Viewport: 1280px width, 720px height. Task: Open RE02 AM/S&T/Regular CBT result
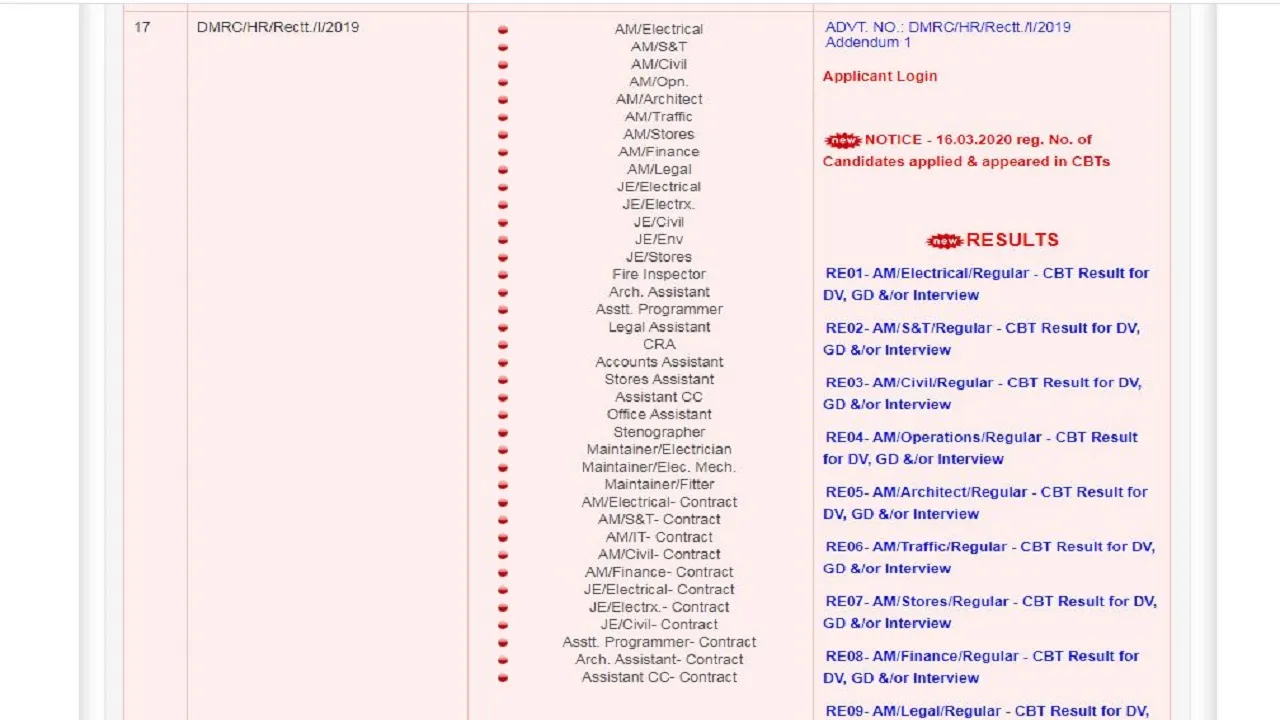[x=981, y=339]
